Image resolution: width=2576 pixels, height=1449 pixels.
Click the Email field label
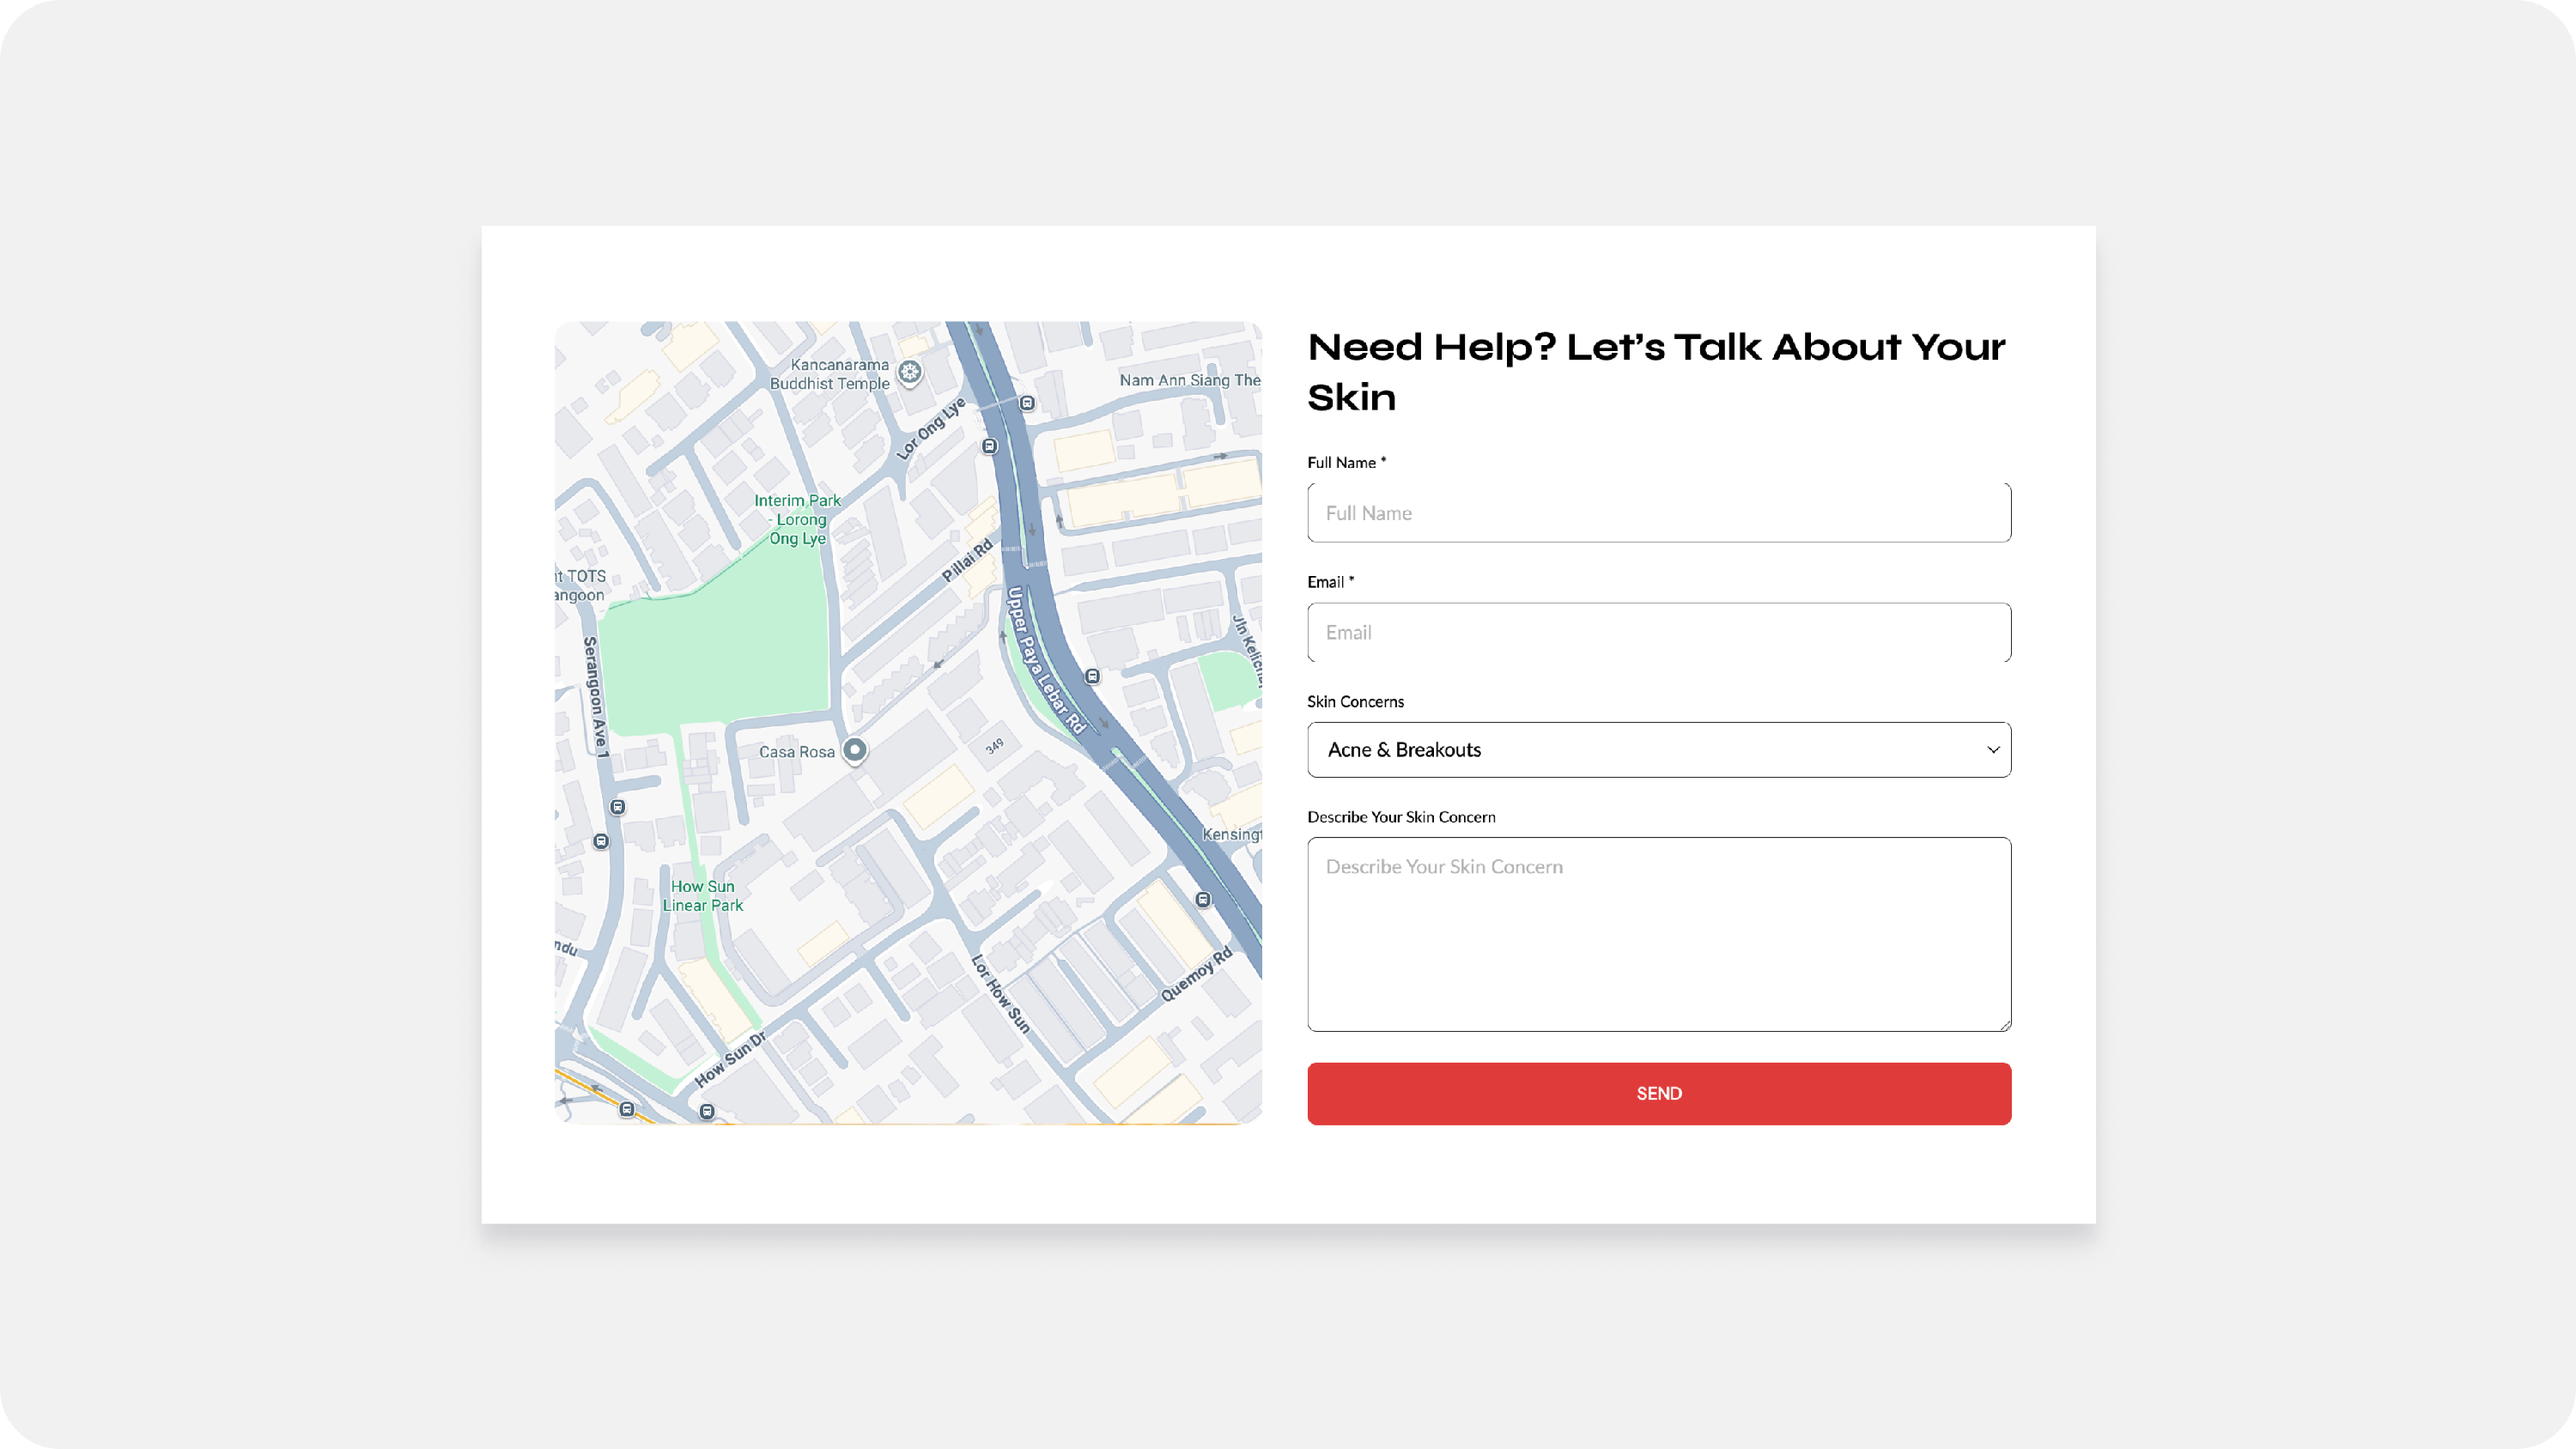pyautogui.click(x=1330, y=582)
